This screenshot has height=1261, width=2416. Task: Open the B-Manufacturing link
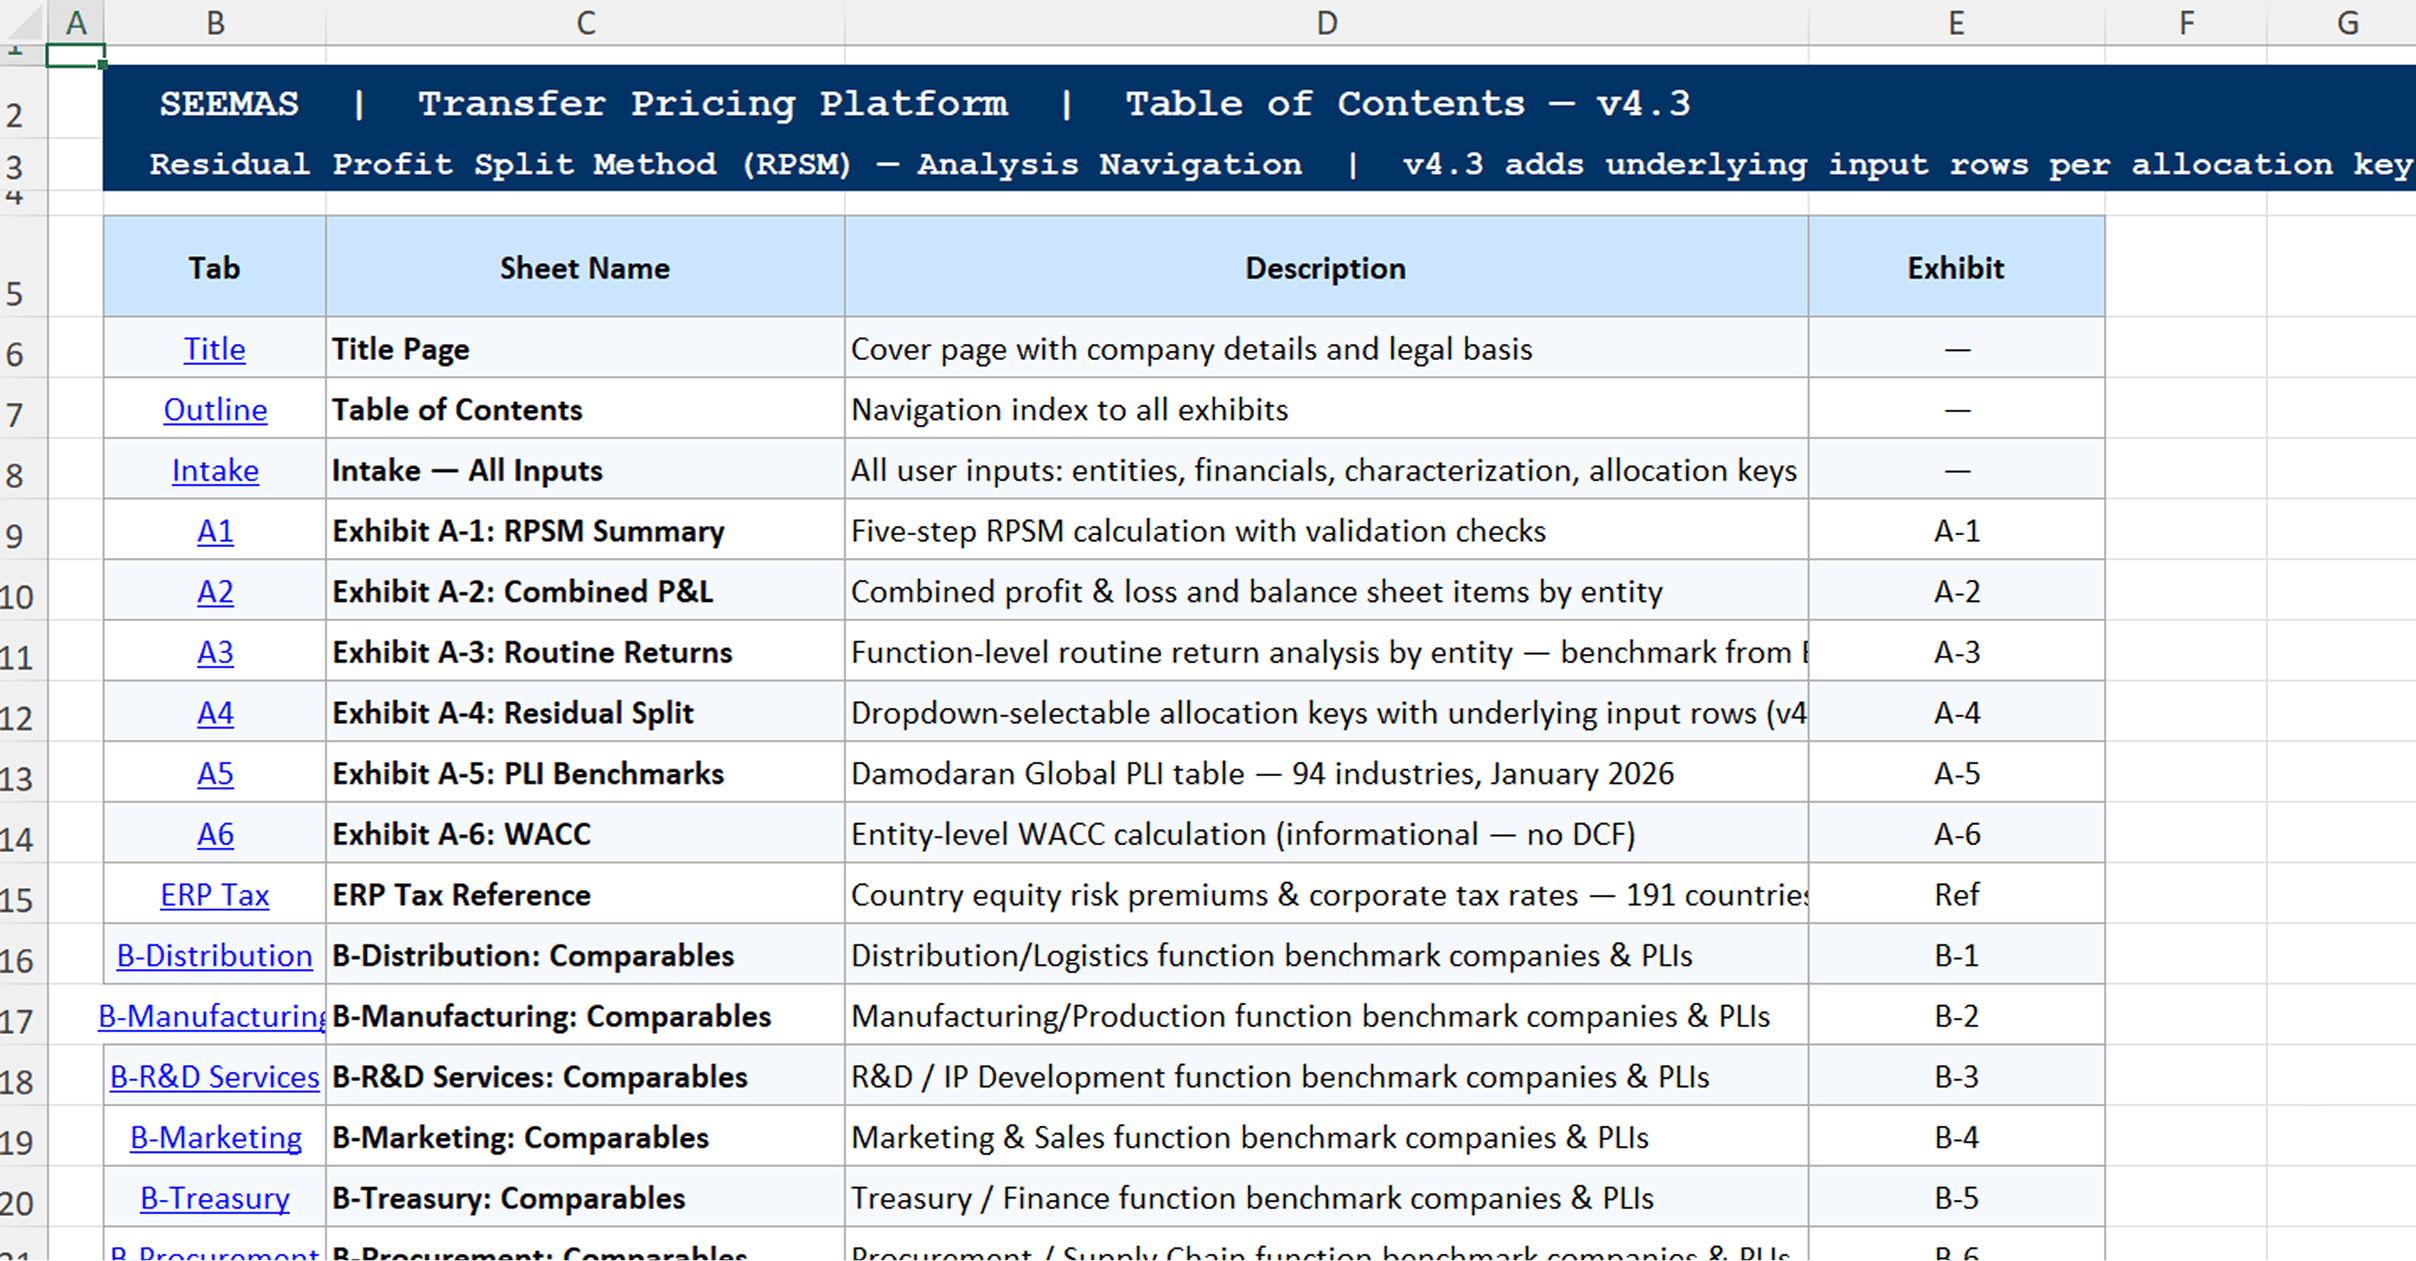tap(212, 1016)
